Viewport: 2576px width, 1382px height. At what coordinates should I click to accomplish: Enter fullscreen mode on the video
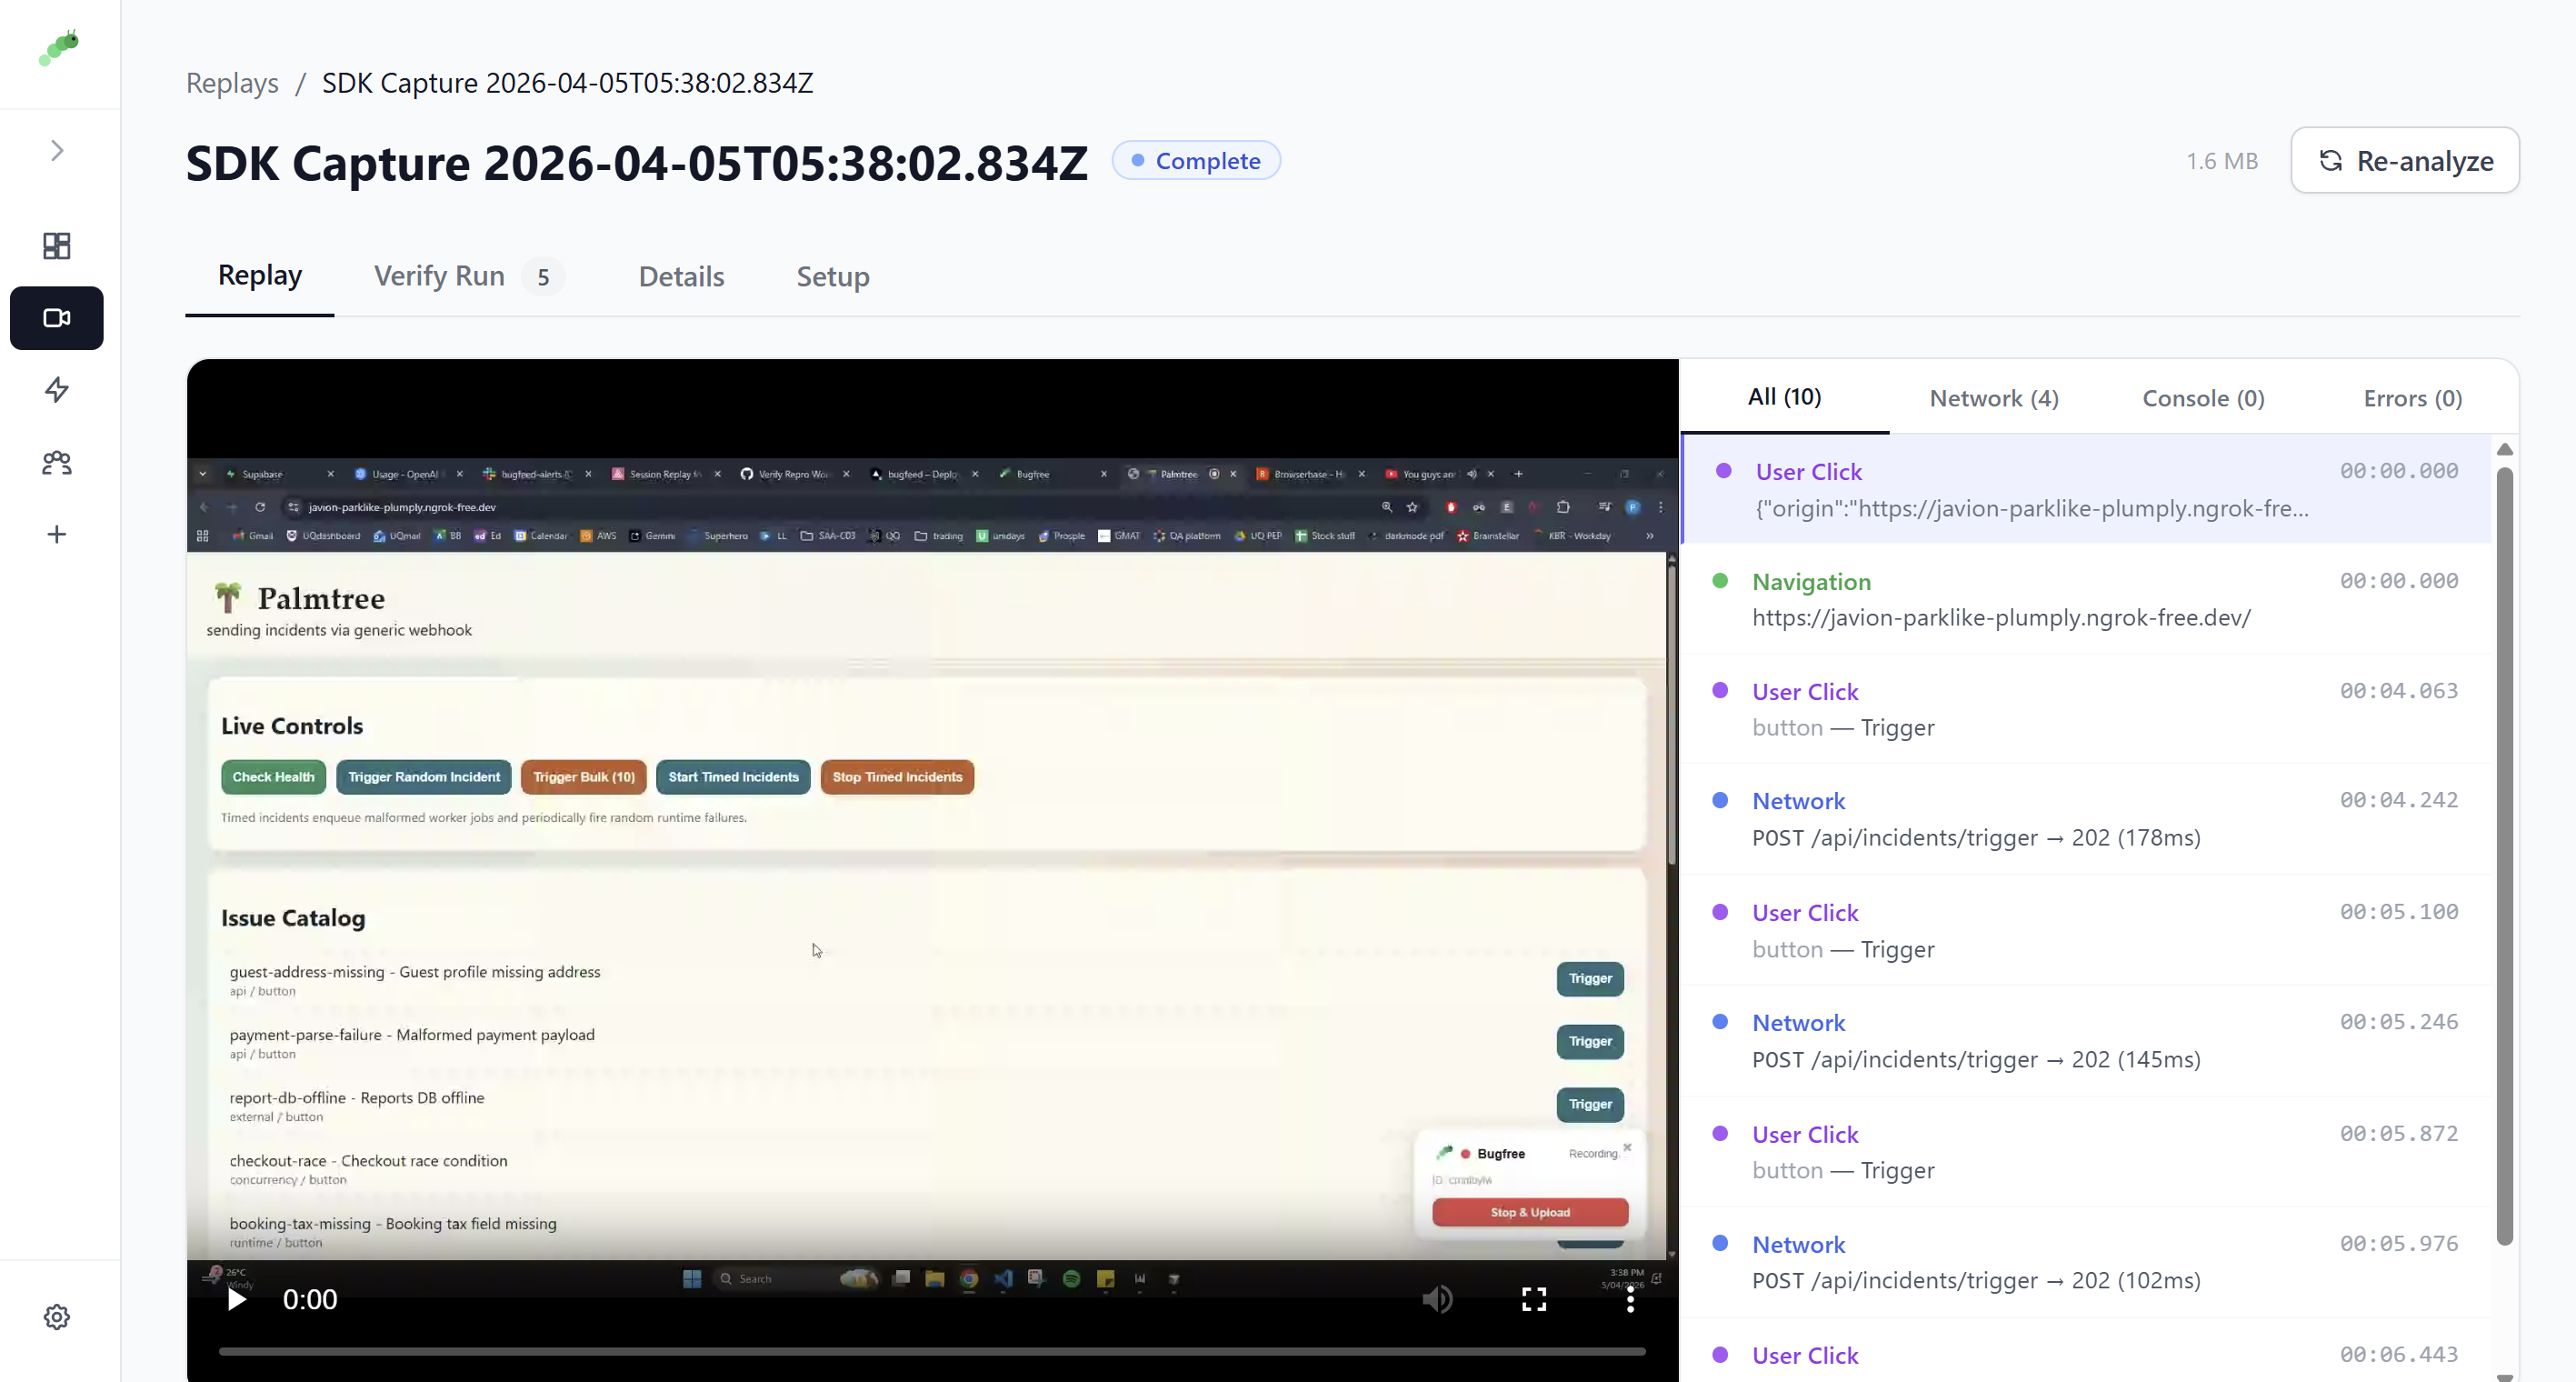1534,1299
